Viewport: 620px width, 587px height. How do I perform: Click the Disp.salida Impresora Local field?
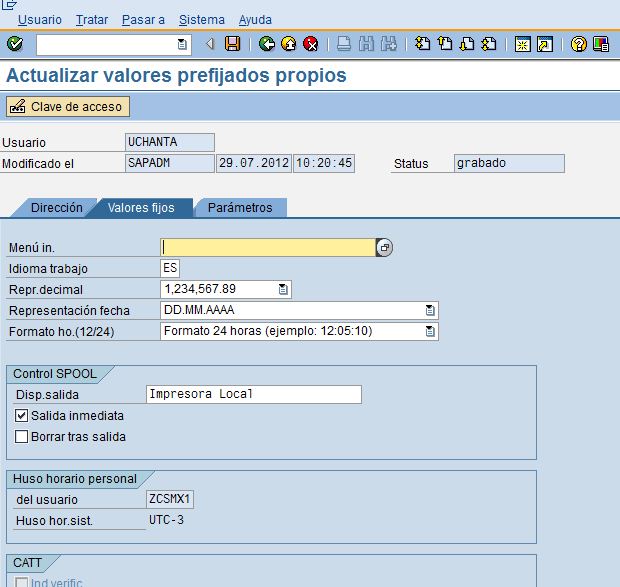click(x=254, y=394)
